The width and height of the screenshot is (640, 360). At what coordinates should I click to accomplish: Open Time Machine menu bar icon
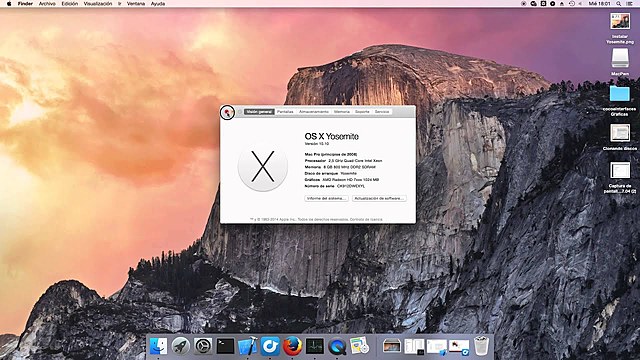click(571, 4)
